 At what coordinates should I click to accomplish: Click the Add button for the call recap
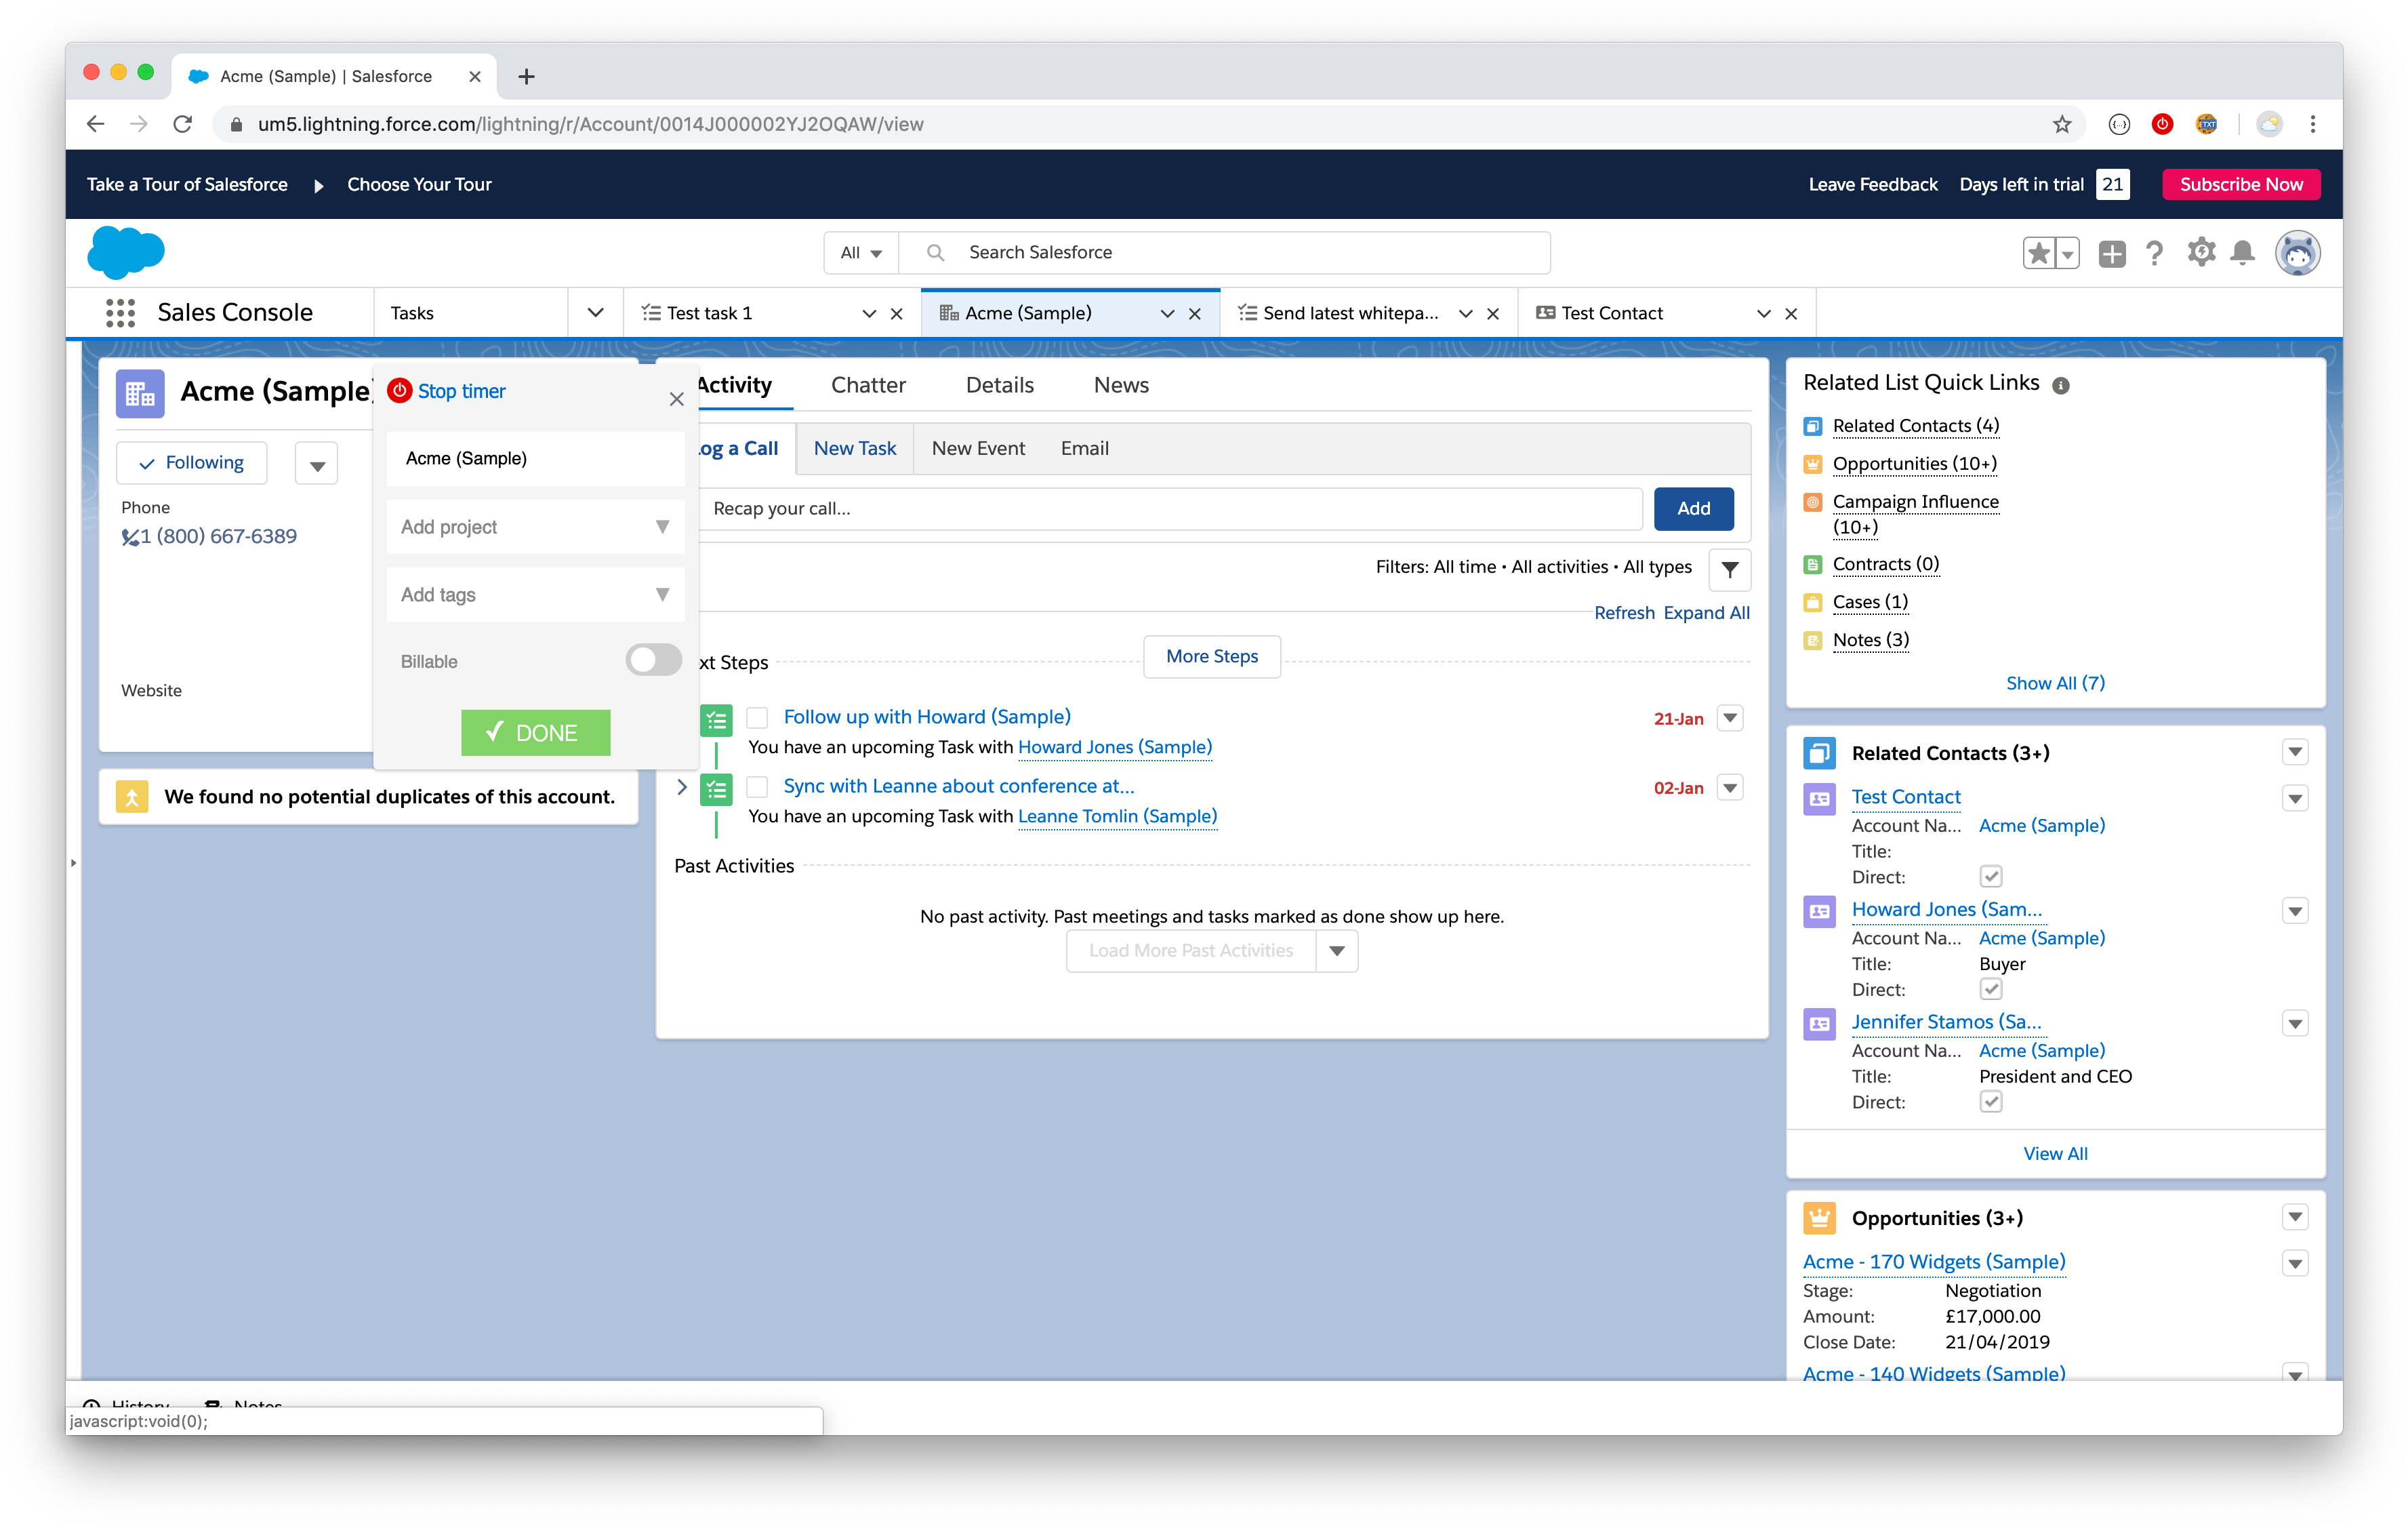[x=1693, y=509]
